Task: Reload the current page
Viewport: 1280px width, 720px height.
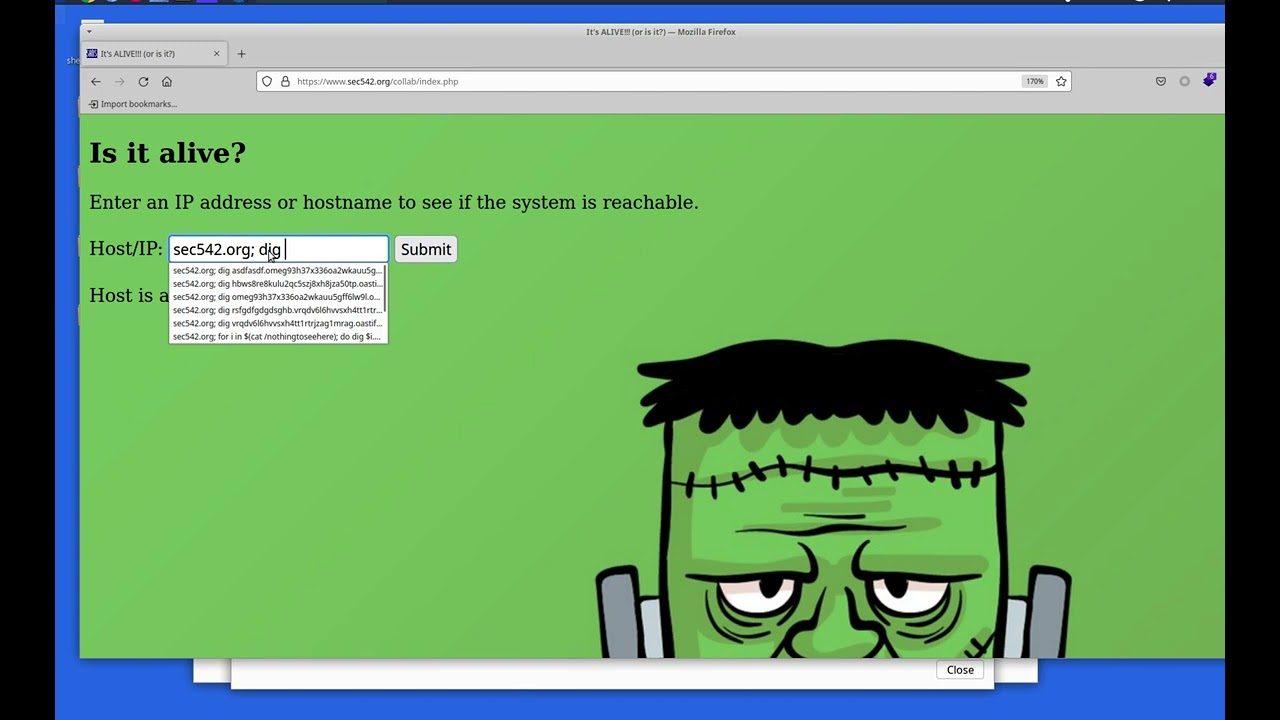Action: (143, 82)
